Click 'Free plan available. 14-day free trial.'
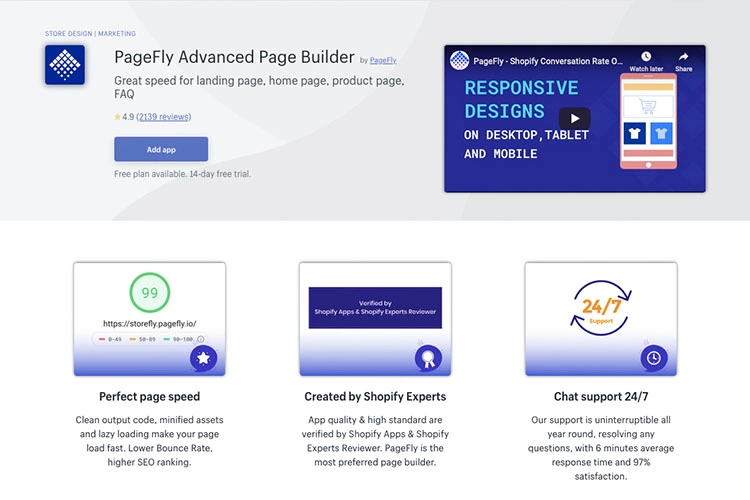This screenshot has width=750, height=500. click(x=182, y=174)
